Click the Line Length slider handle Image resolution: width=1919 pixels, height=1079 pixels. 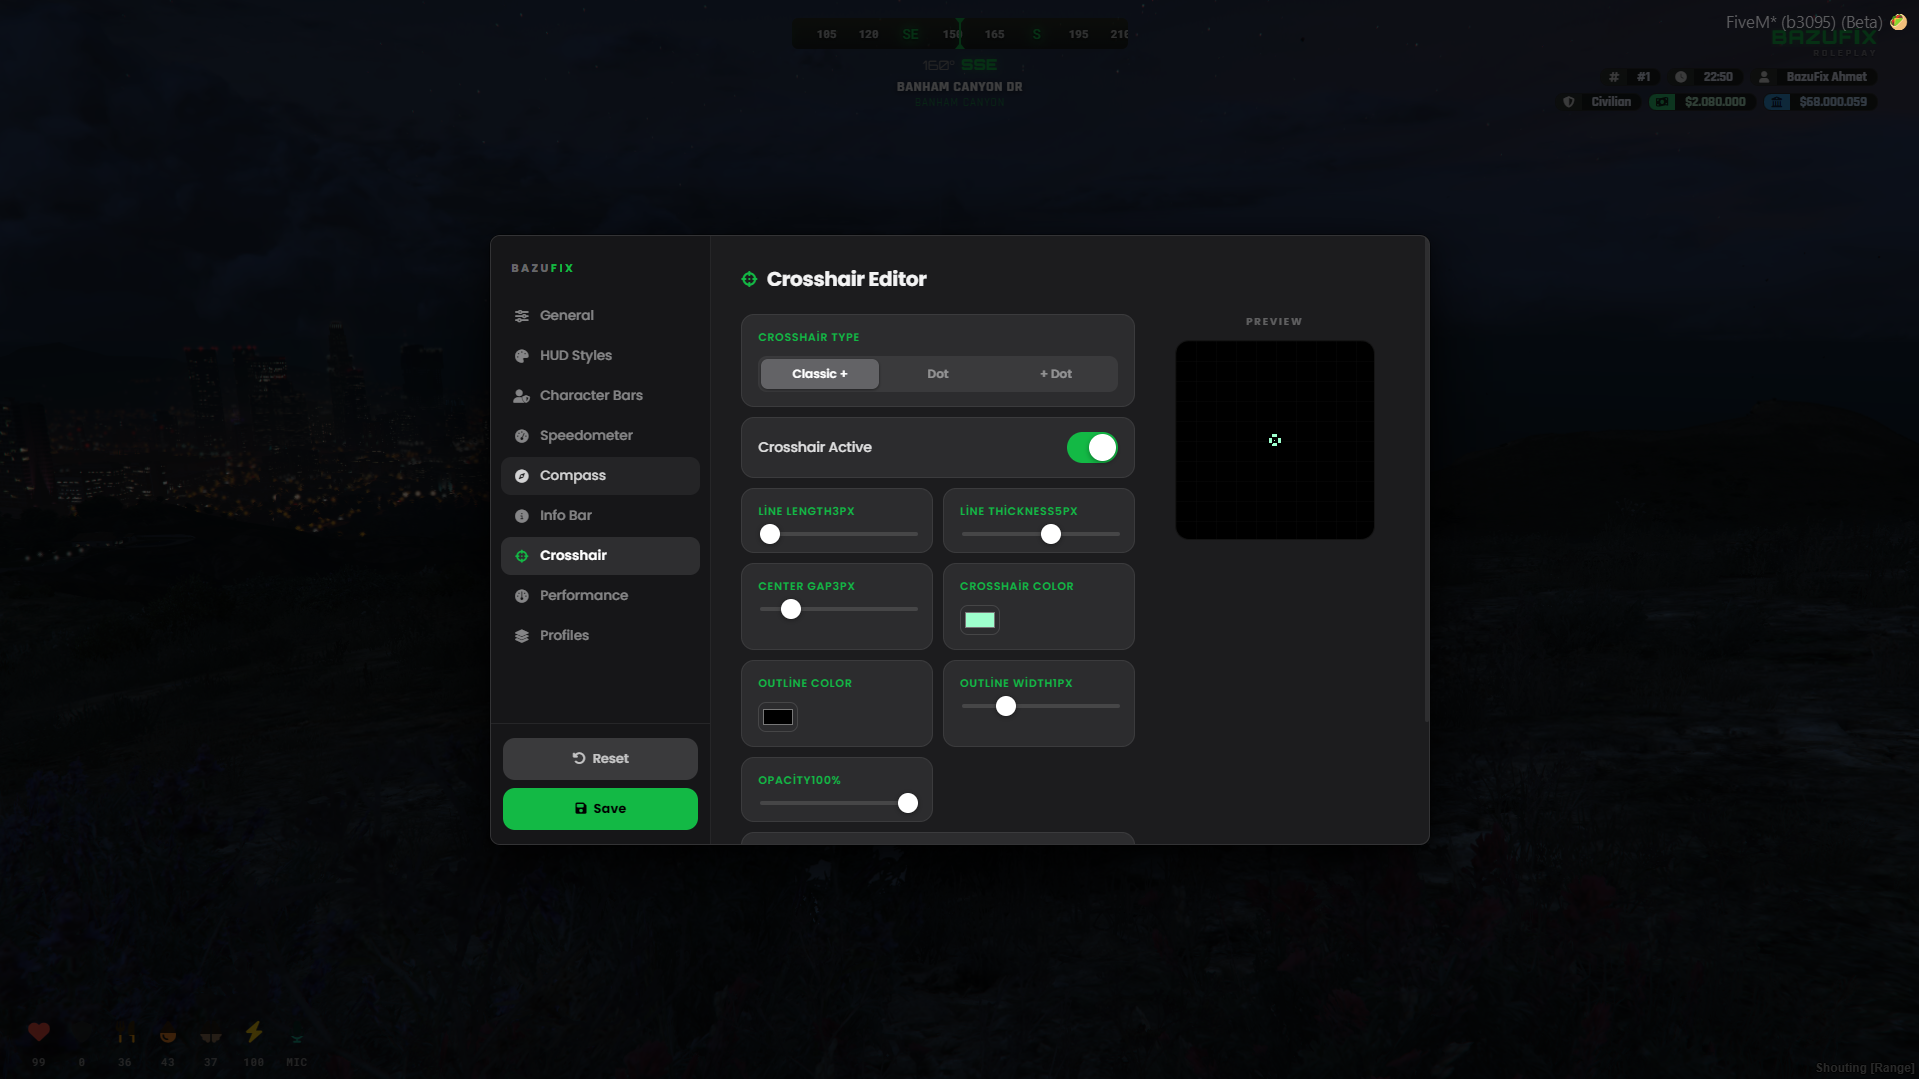click(770, 534)
